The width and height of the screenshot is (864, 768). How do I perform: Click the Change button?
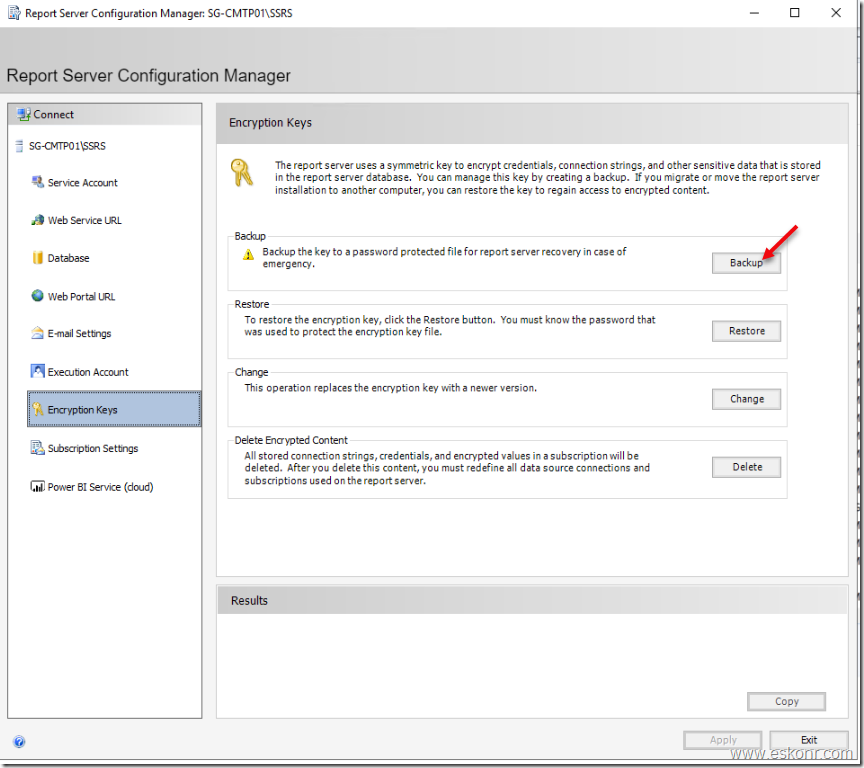pyautogui.click(x=746, y=399)
